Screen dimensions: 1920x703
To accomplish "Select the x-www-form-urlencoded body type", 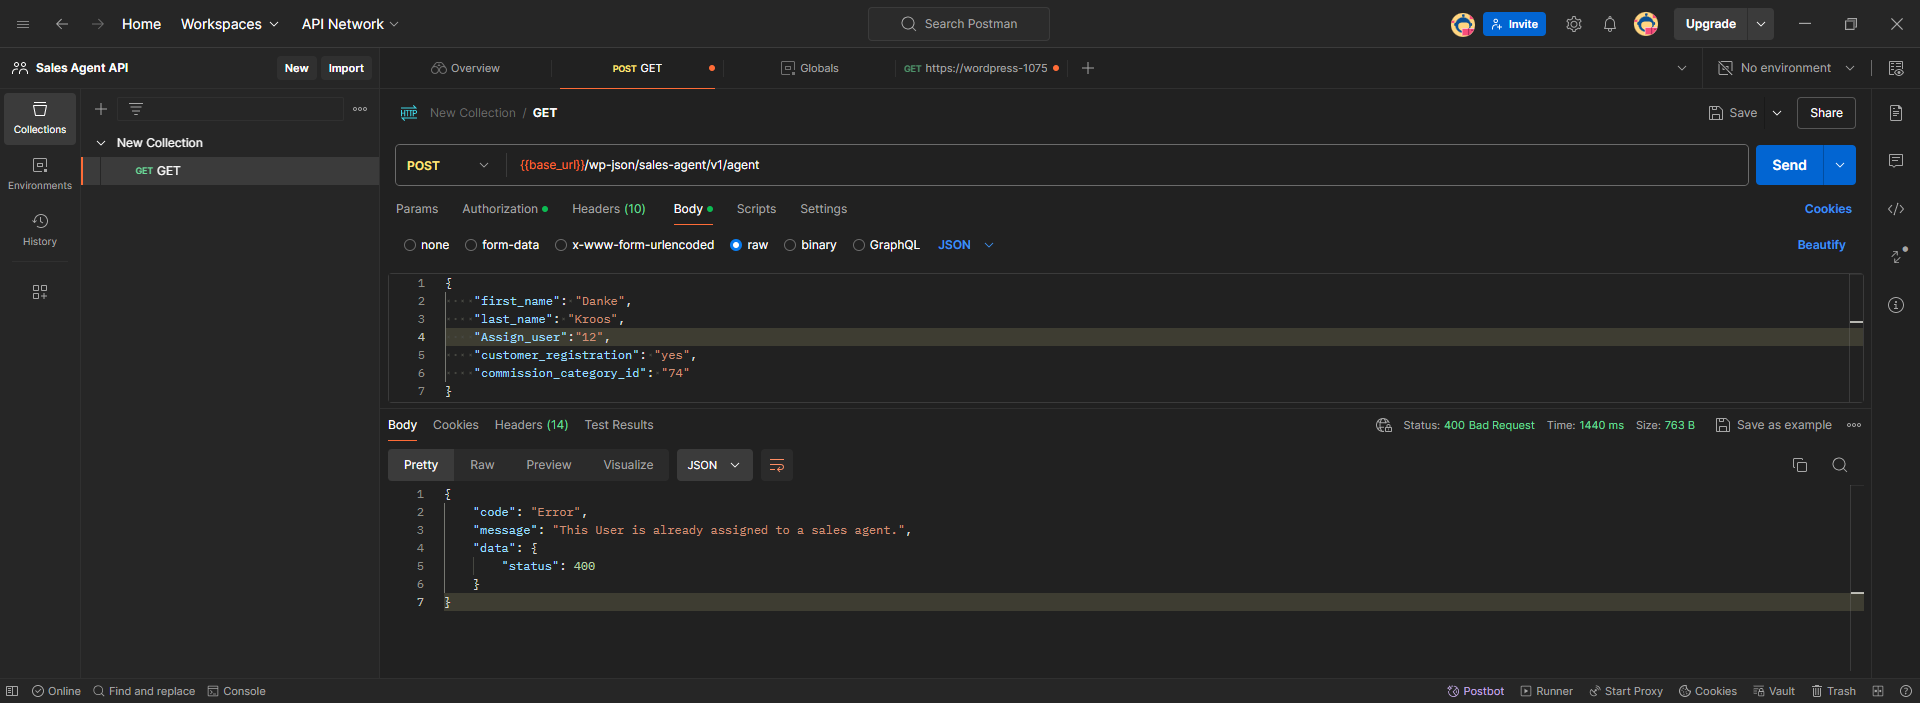I will point(561,245).
